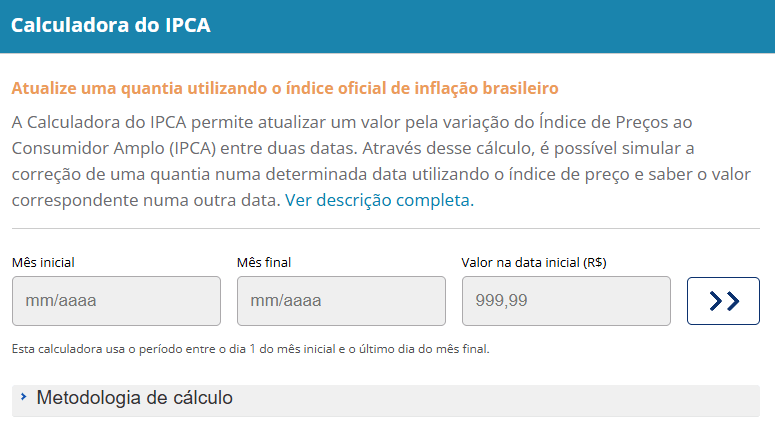Open the Metodologia de cálculo section title
Image resolution: width=775 pixels, height=434 pixels.
click(x=134, y=398)
